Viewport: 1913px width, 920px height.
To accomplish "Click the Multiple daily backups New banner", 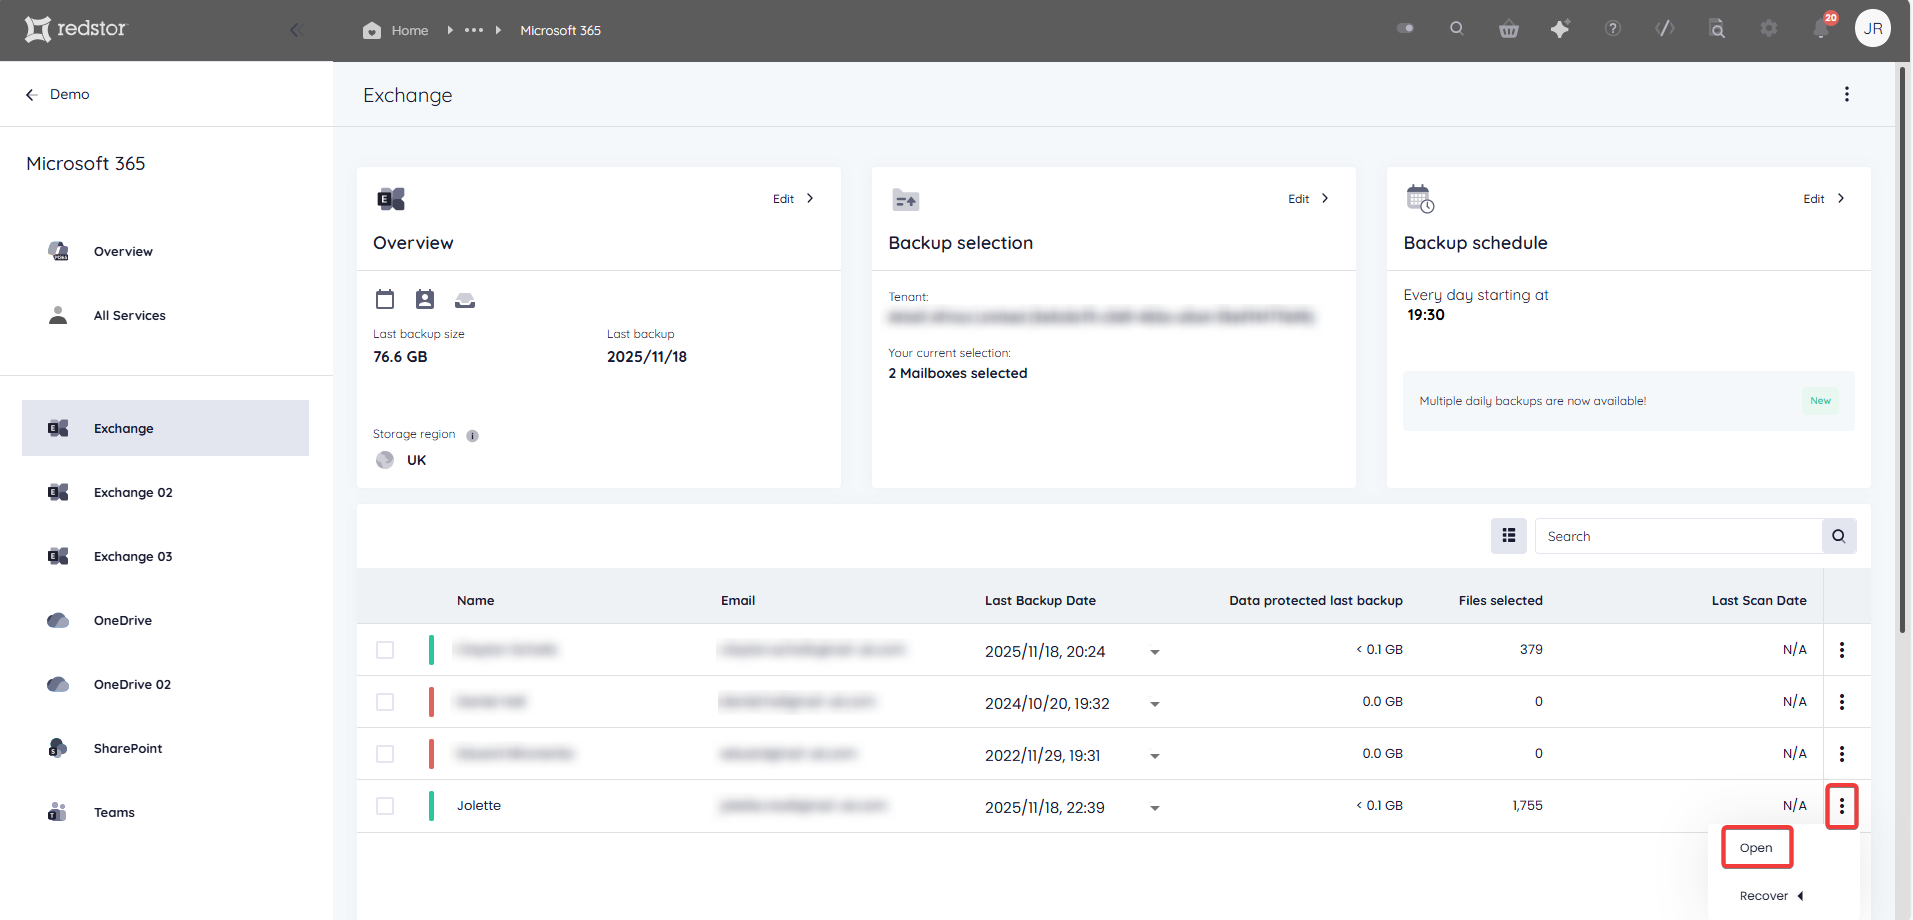I will [x=1628, y=401].
